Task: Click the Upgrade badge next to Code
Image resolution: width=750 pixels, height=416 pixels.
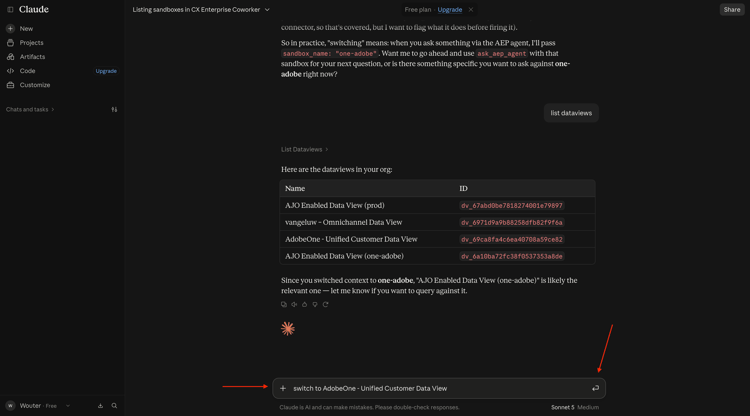Action: coord(106,71)
